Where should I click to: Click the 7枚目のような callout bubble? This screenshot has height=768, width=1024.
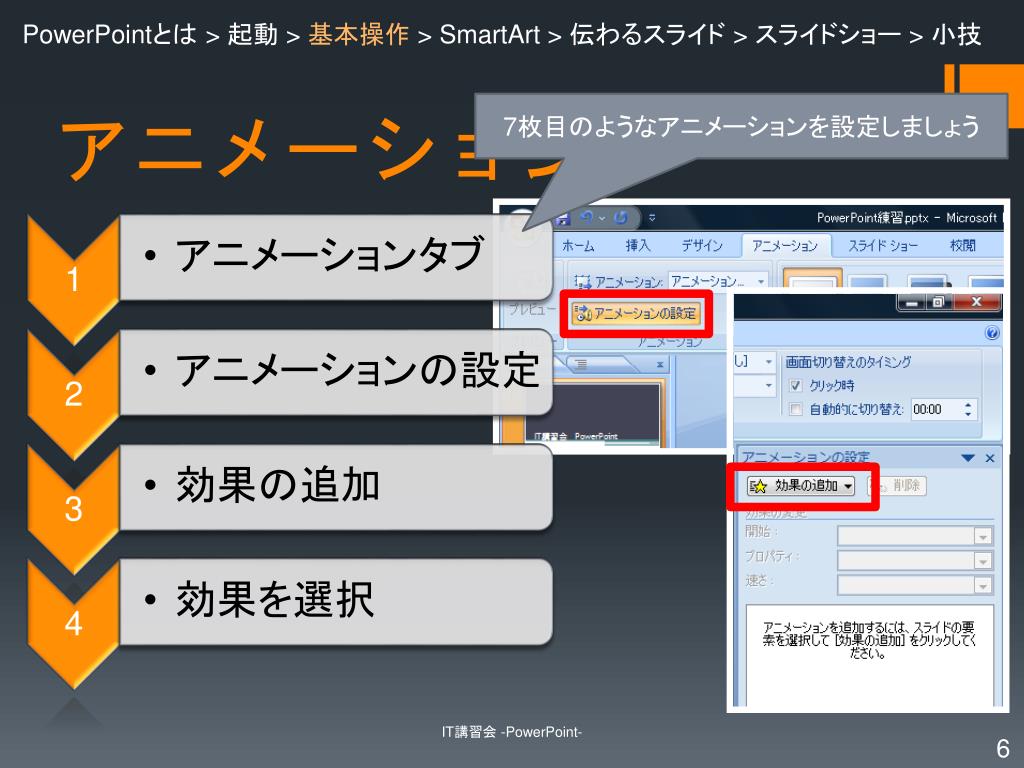point(741,125)
